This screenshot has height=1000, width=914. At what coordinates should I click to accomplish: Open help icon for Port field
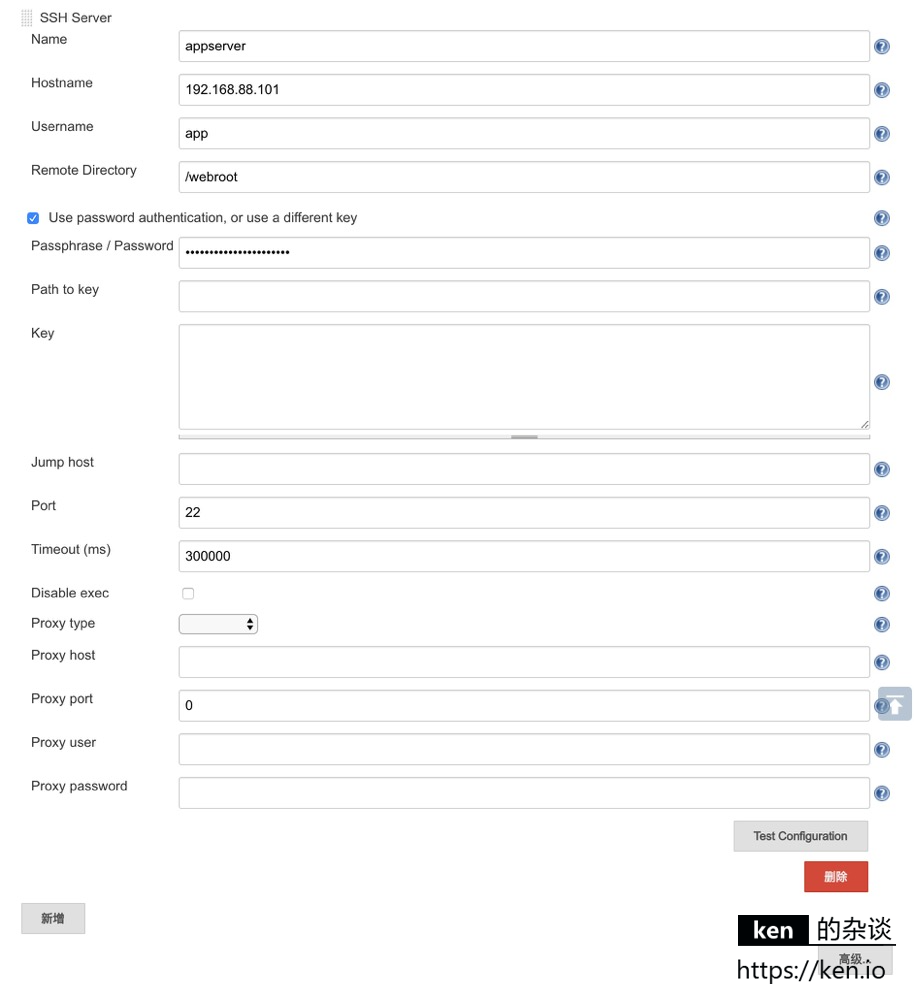(x=881, y=513)
